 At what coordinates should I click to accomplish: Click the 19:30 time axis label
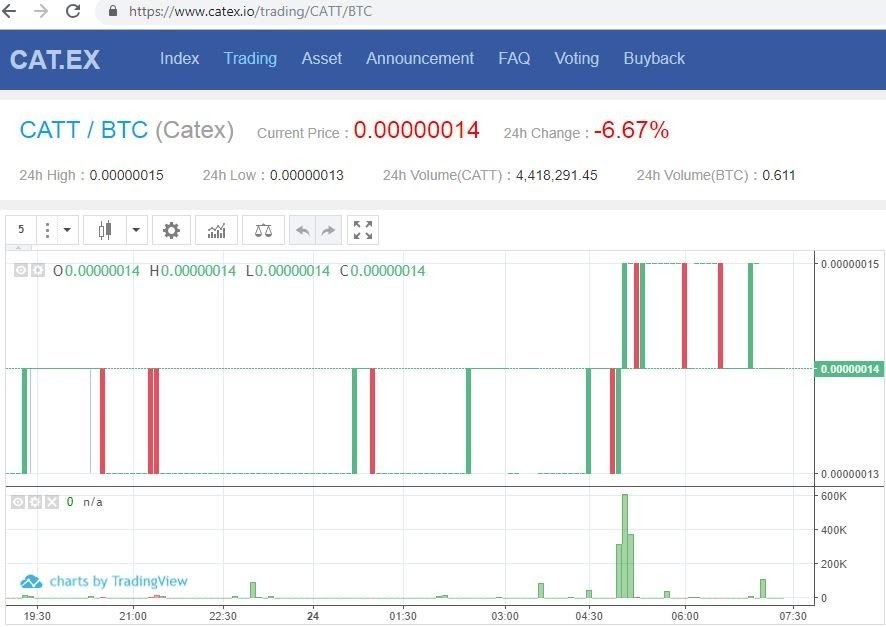tap(37, 616)
